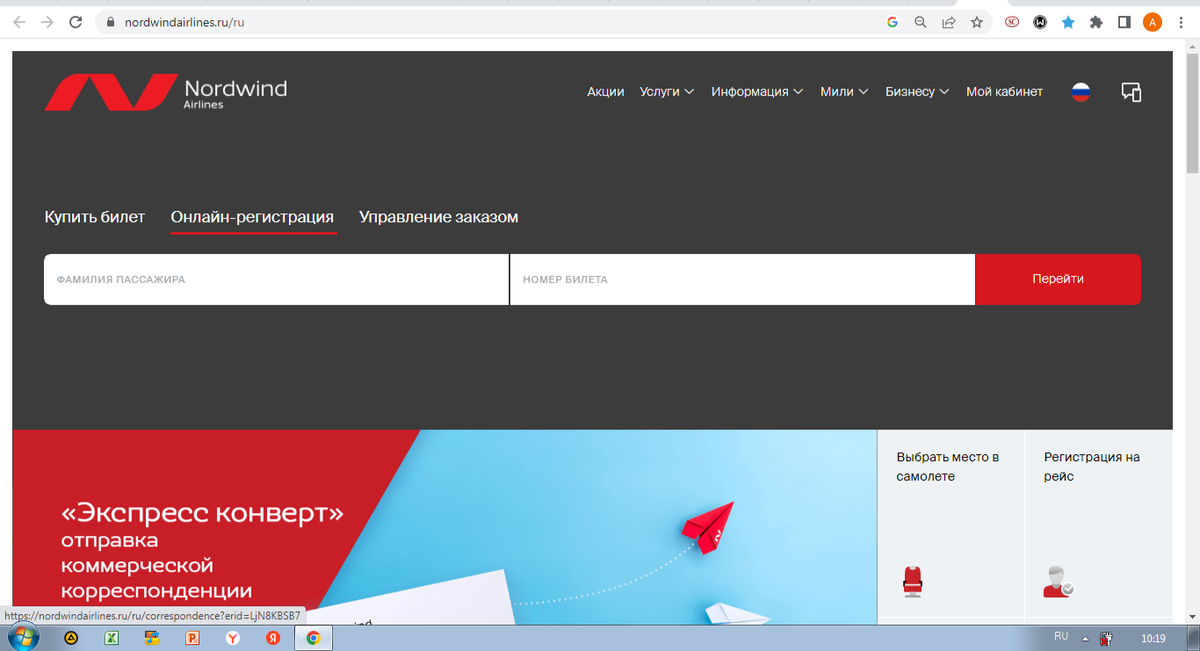This screenshot has width=1200, height=651.
Task: Expand the Услуги dropdown menu
Action: pos(667,92)
